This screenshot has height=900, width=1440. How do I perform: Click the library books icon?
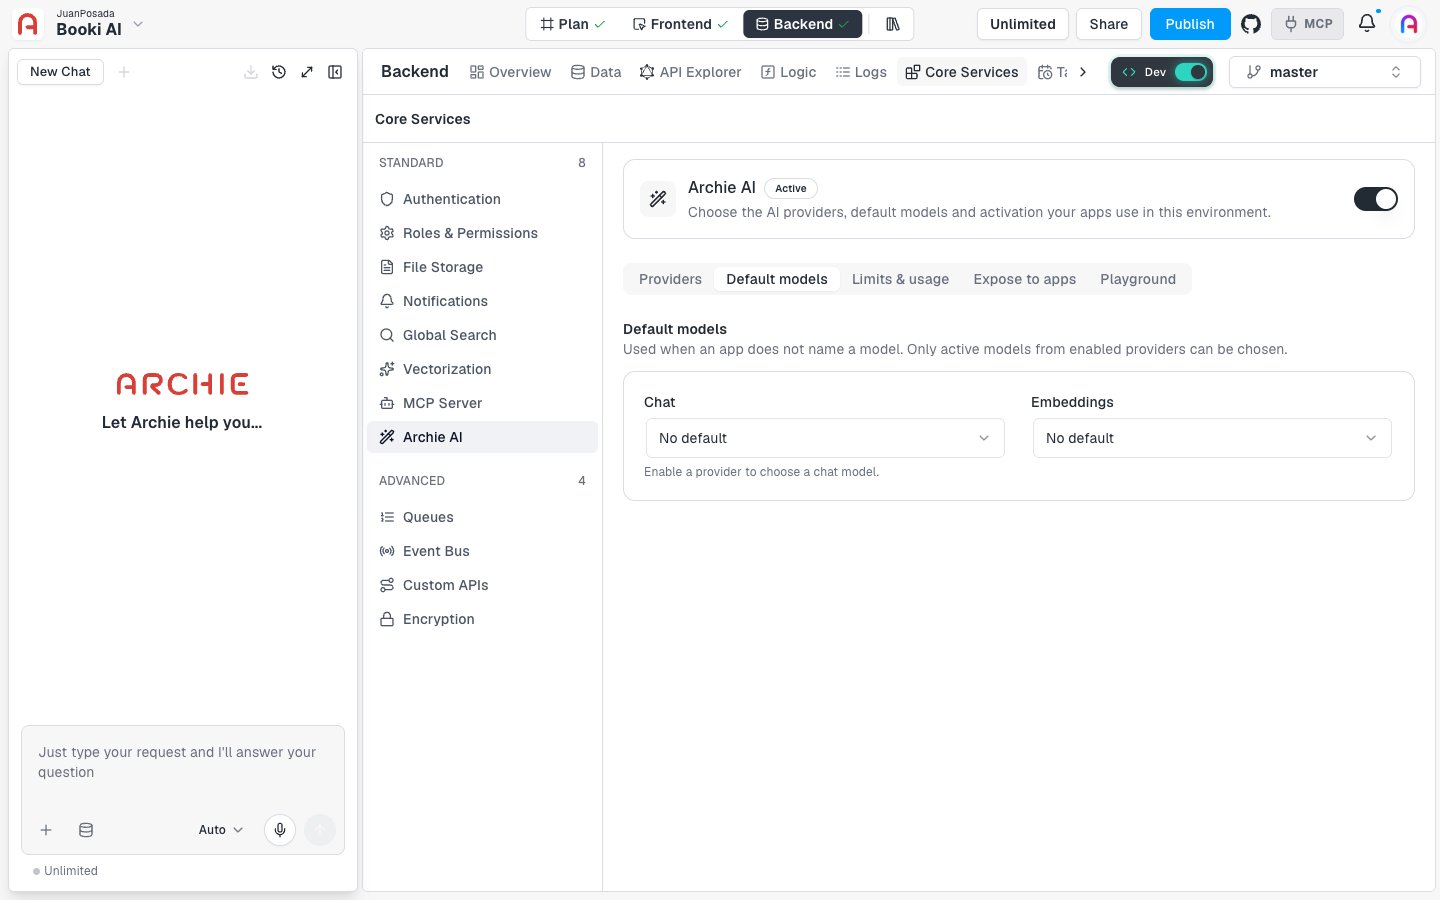click(x=893, y=24)
